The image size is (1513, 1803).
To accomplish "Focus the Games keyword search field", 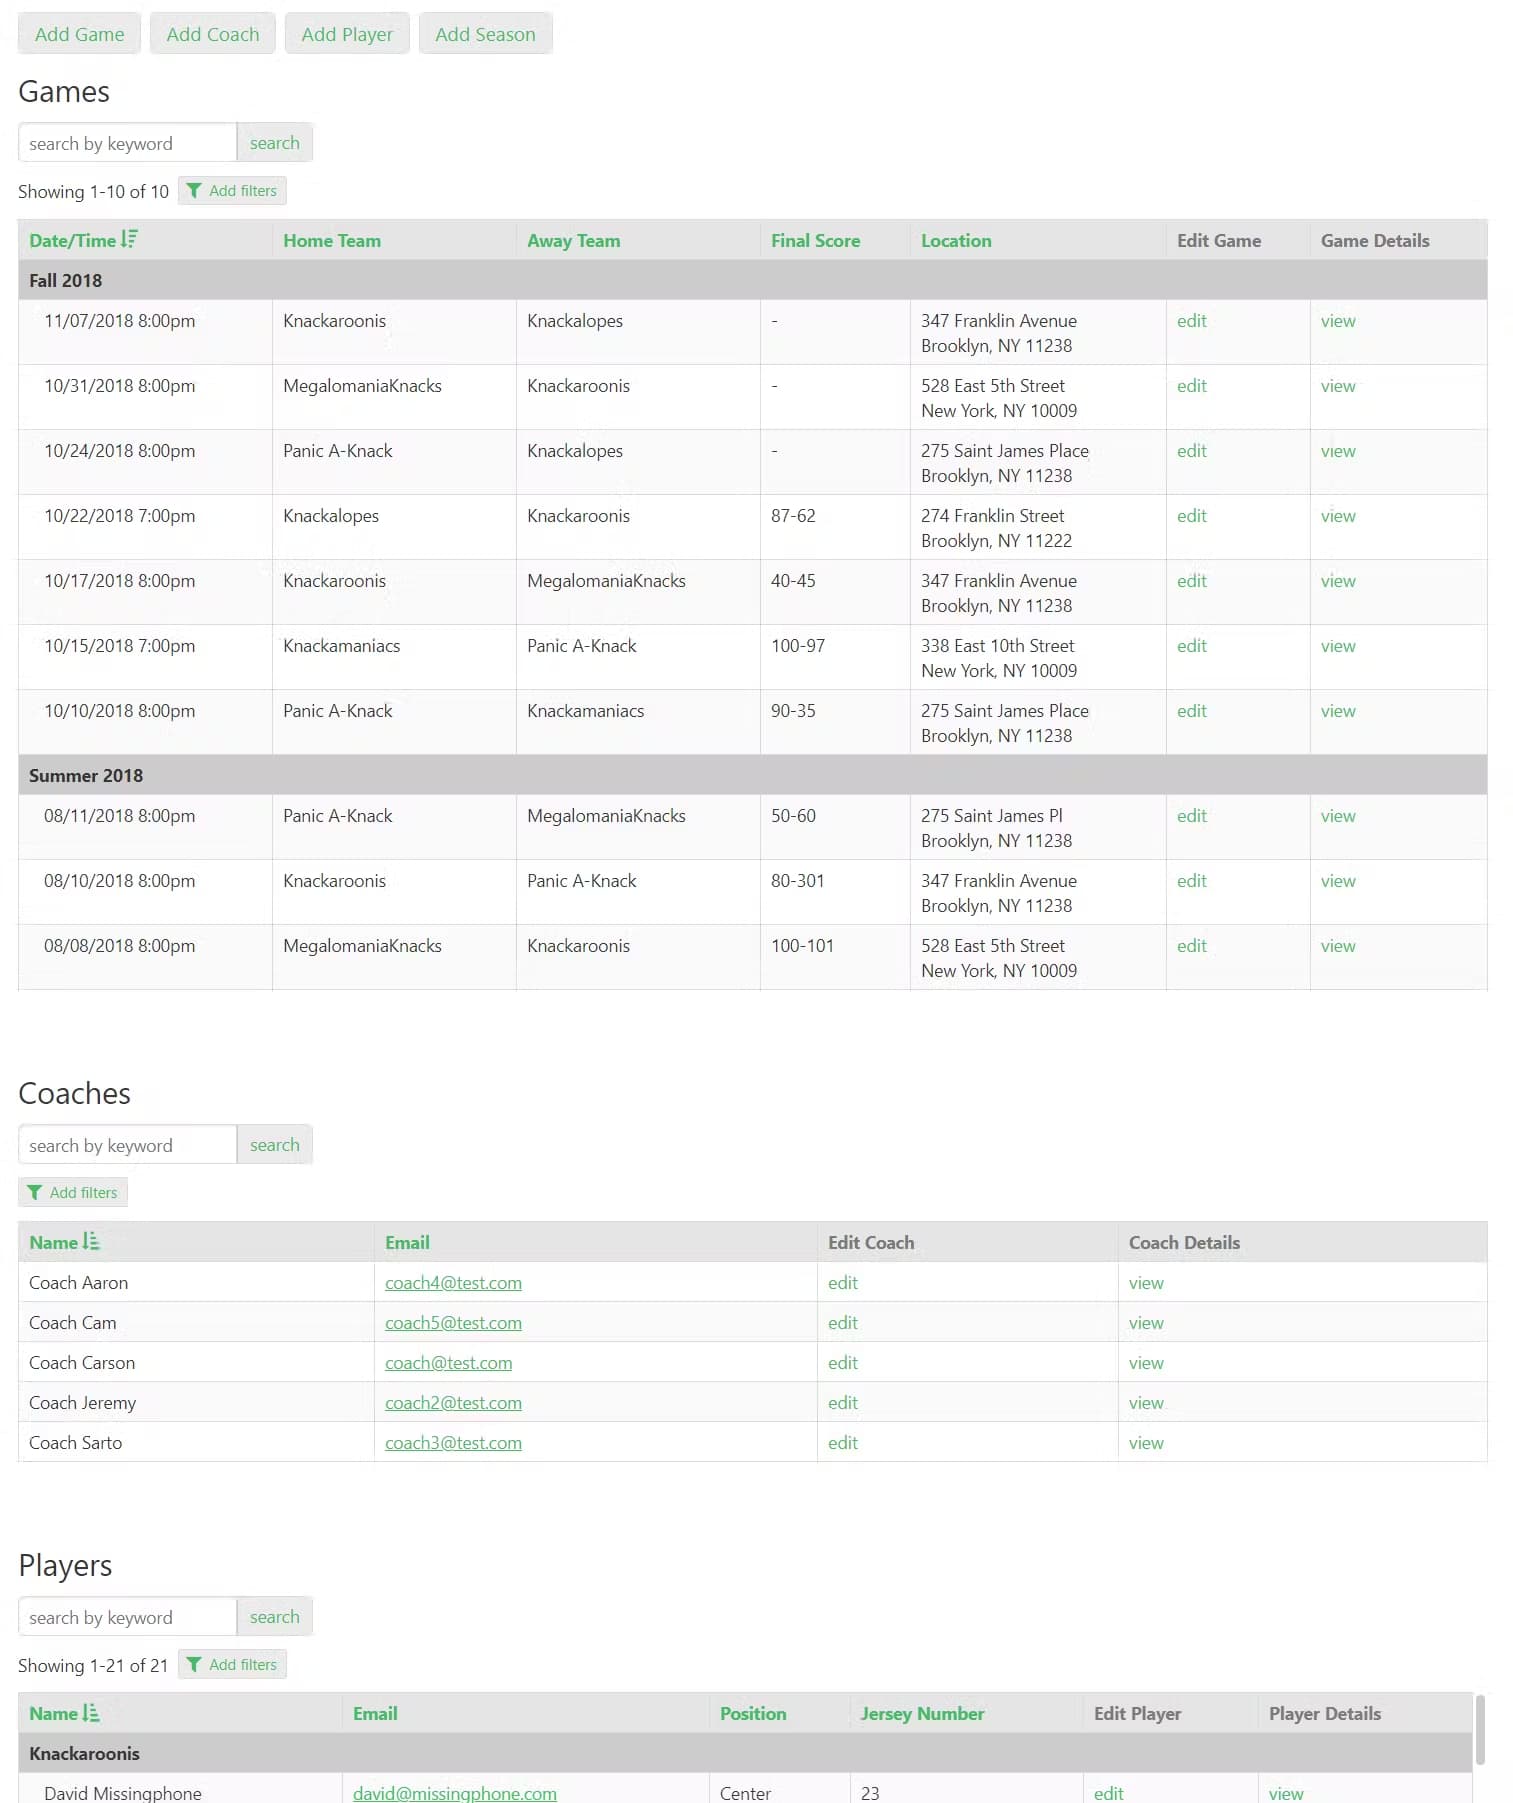I will pos(127,143).
